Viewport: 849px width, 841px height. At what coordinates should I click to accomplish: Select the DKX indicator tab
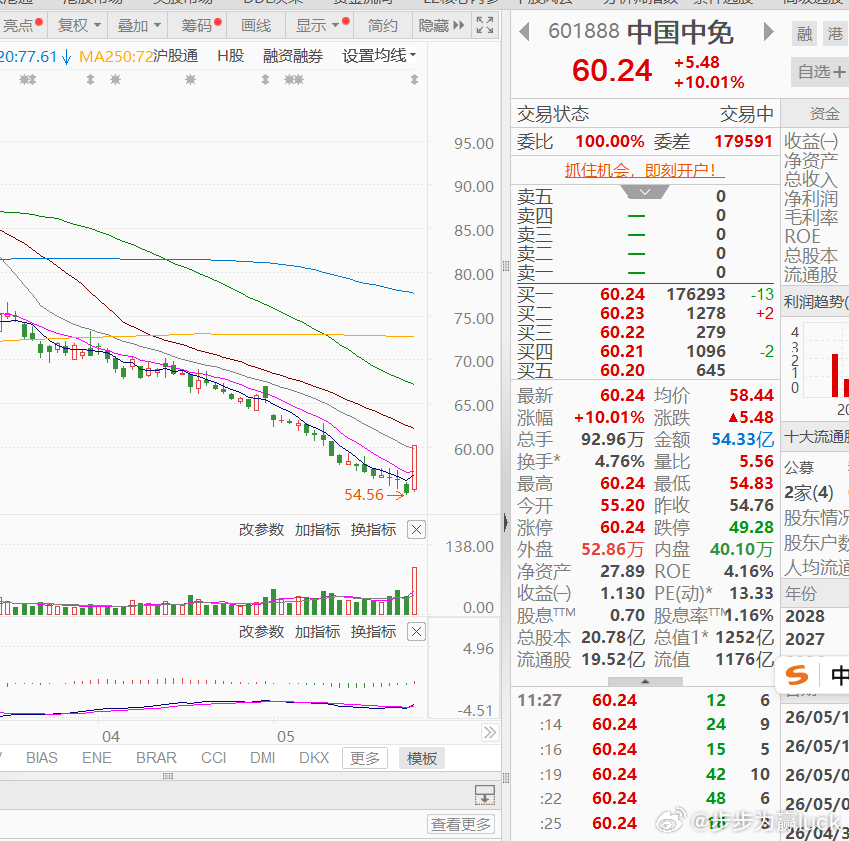(x=314, y=758)
